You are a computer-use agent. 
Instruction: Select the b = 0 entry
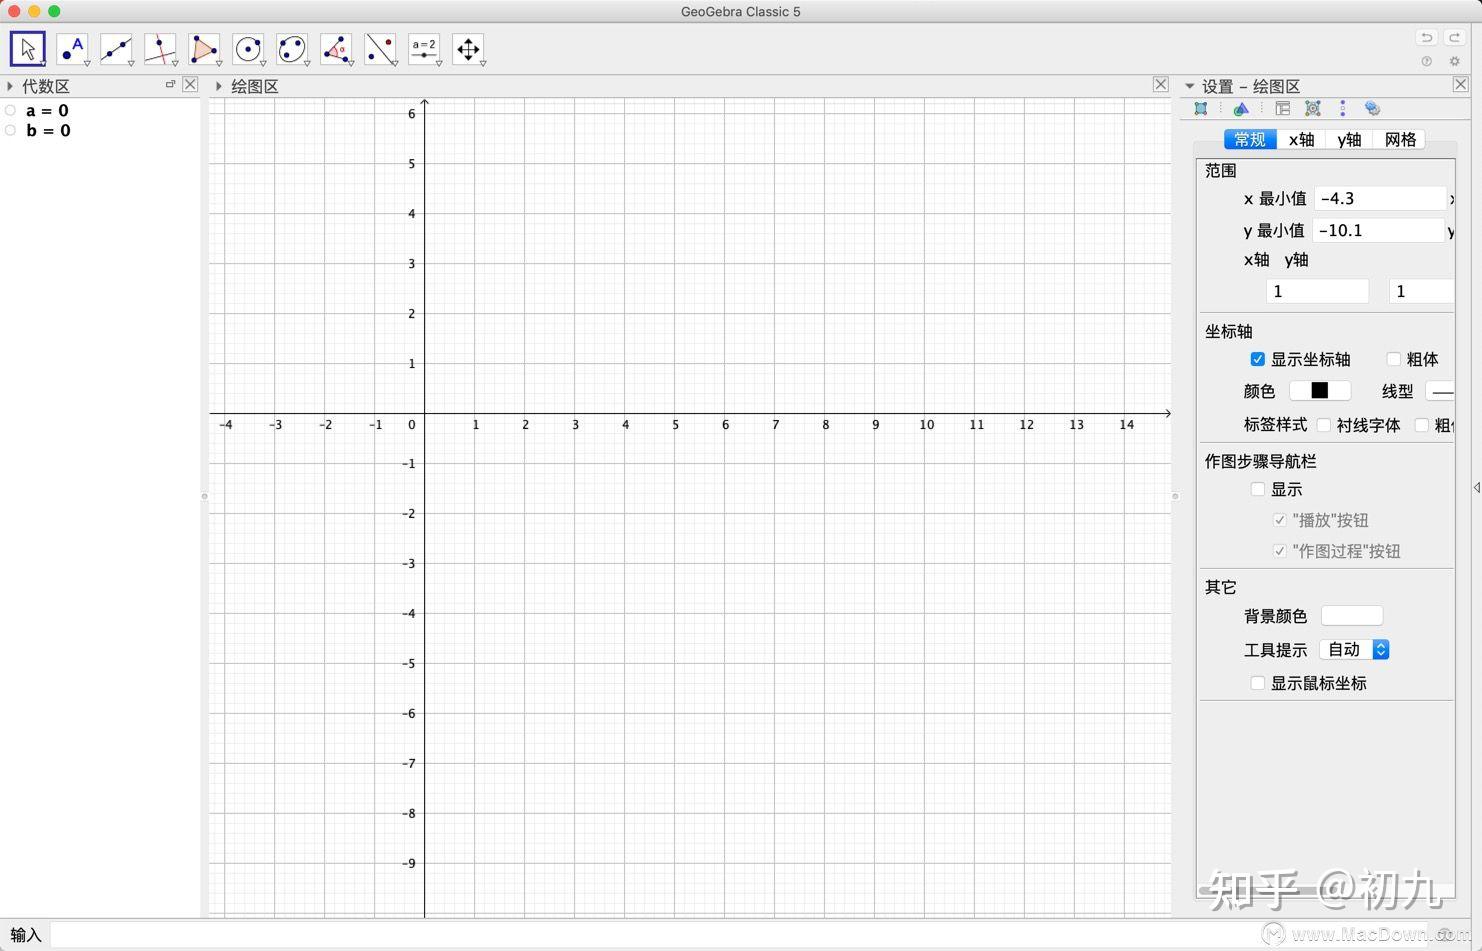tap(48, 131)
